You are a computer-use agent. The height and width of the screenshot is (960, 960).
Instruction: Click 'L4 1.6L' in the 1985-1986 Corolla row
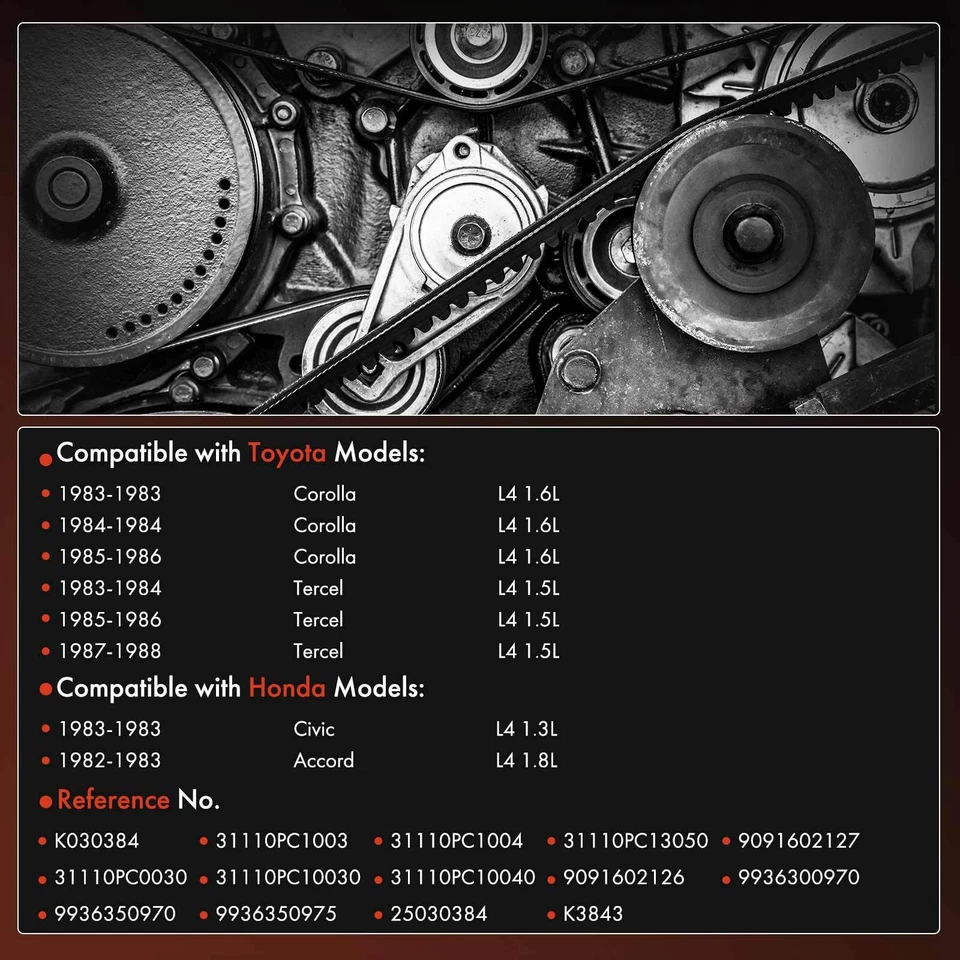(528, 557)
